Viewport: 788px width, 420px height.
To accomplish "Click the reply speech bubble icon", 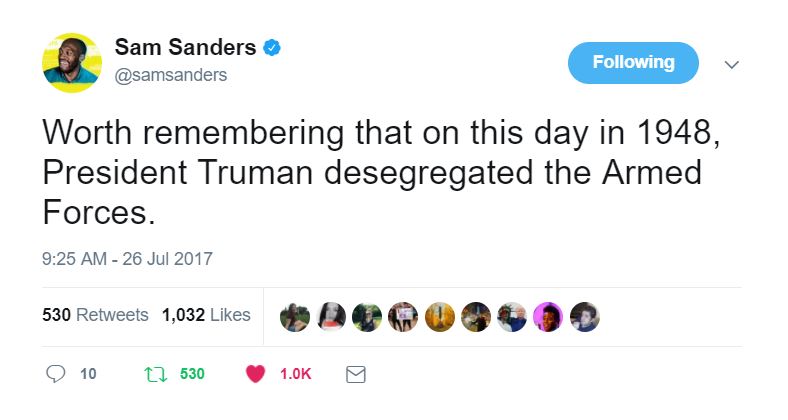I will pyautogui.click(x=56, y=374).
